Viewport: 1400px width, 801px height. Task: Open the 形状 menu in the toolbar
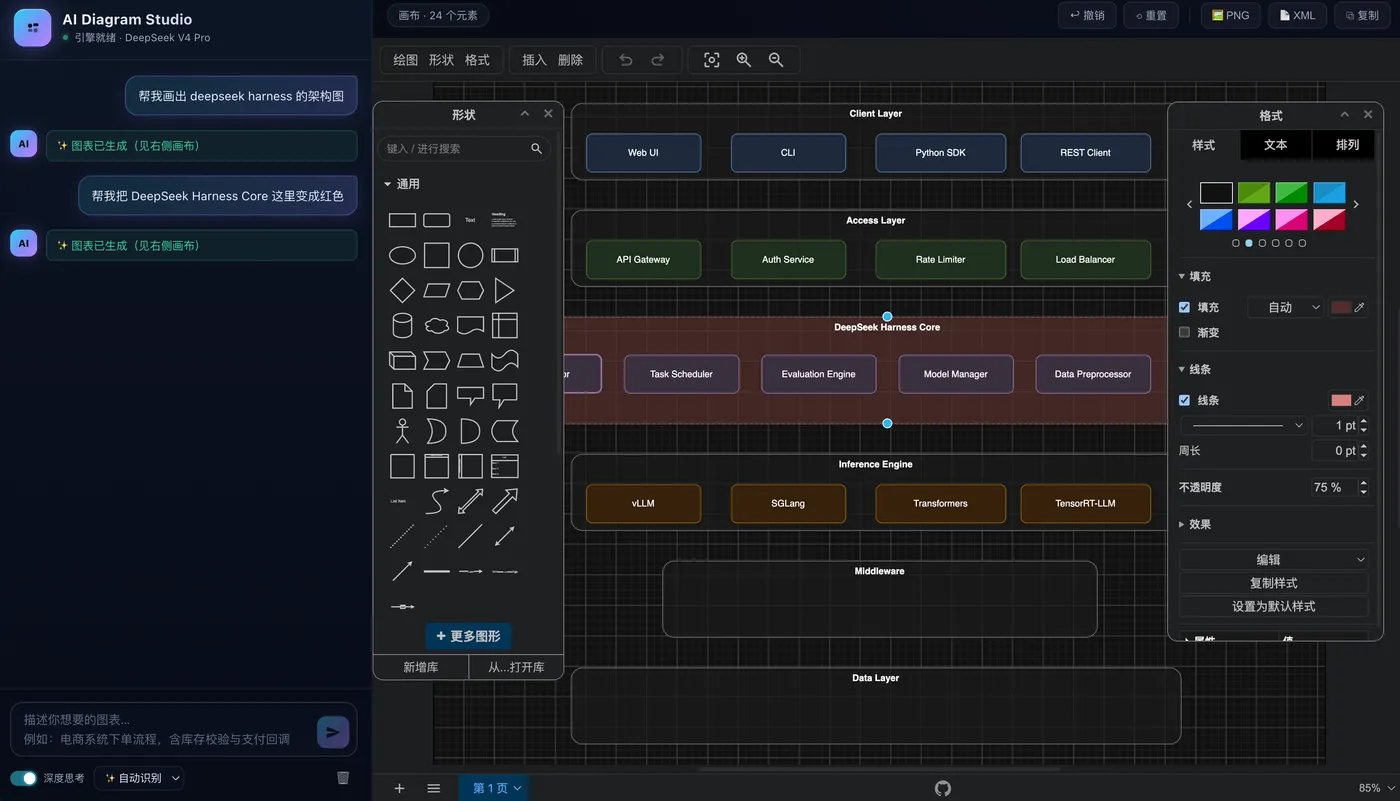(x=441, y=60)
